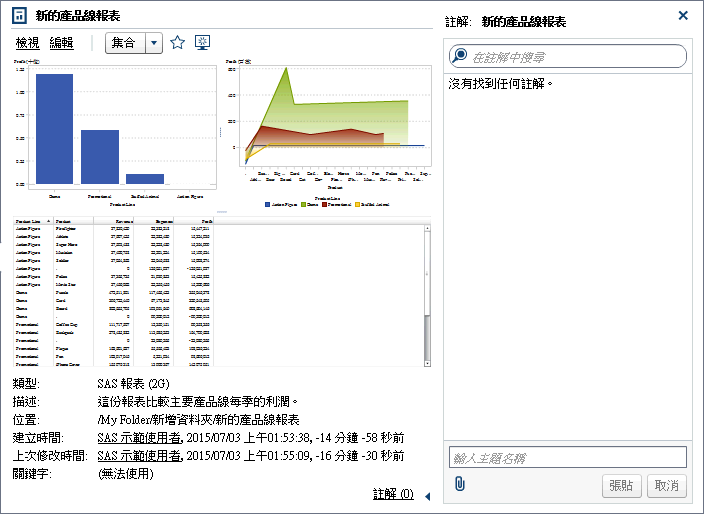Click the 註解: panel title text
The height and width of the screenshot is (514, 704).
(x=458, y=22)
